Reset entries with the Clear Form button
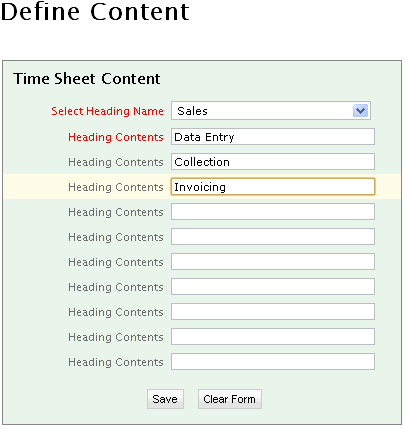 230,399
